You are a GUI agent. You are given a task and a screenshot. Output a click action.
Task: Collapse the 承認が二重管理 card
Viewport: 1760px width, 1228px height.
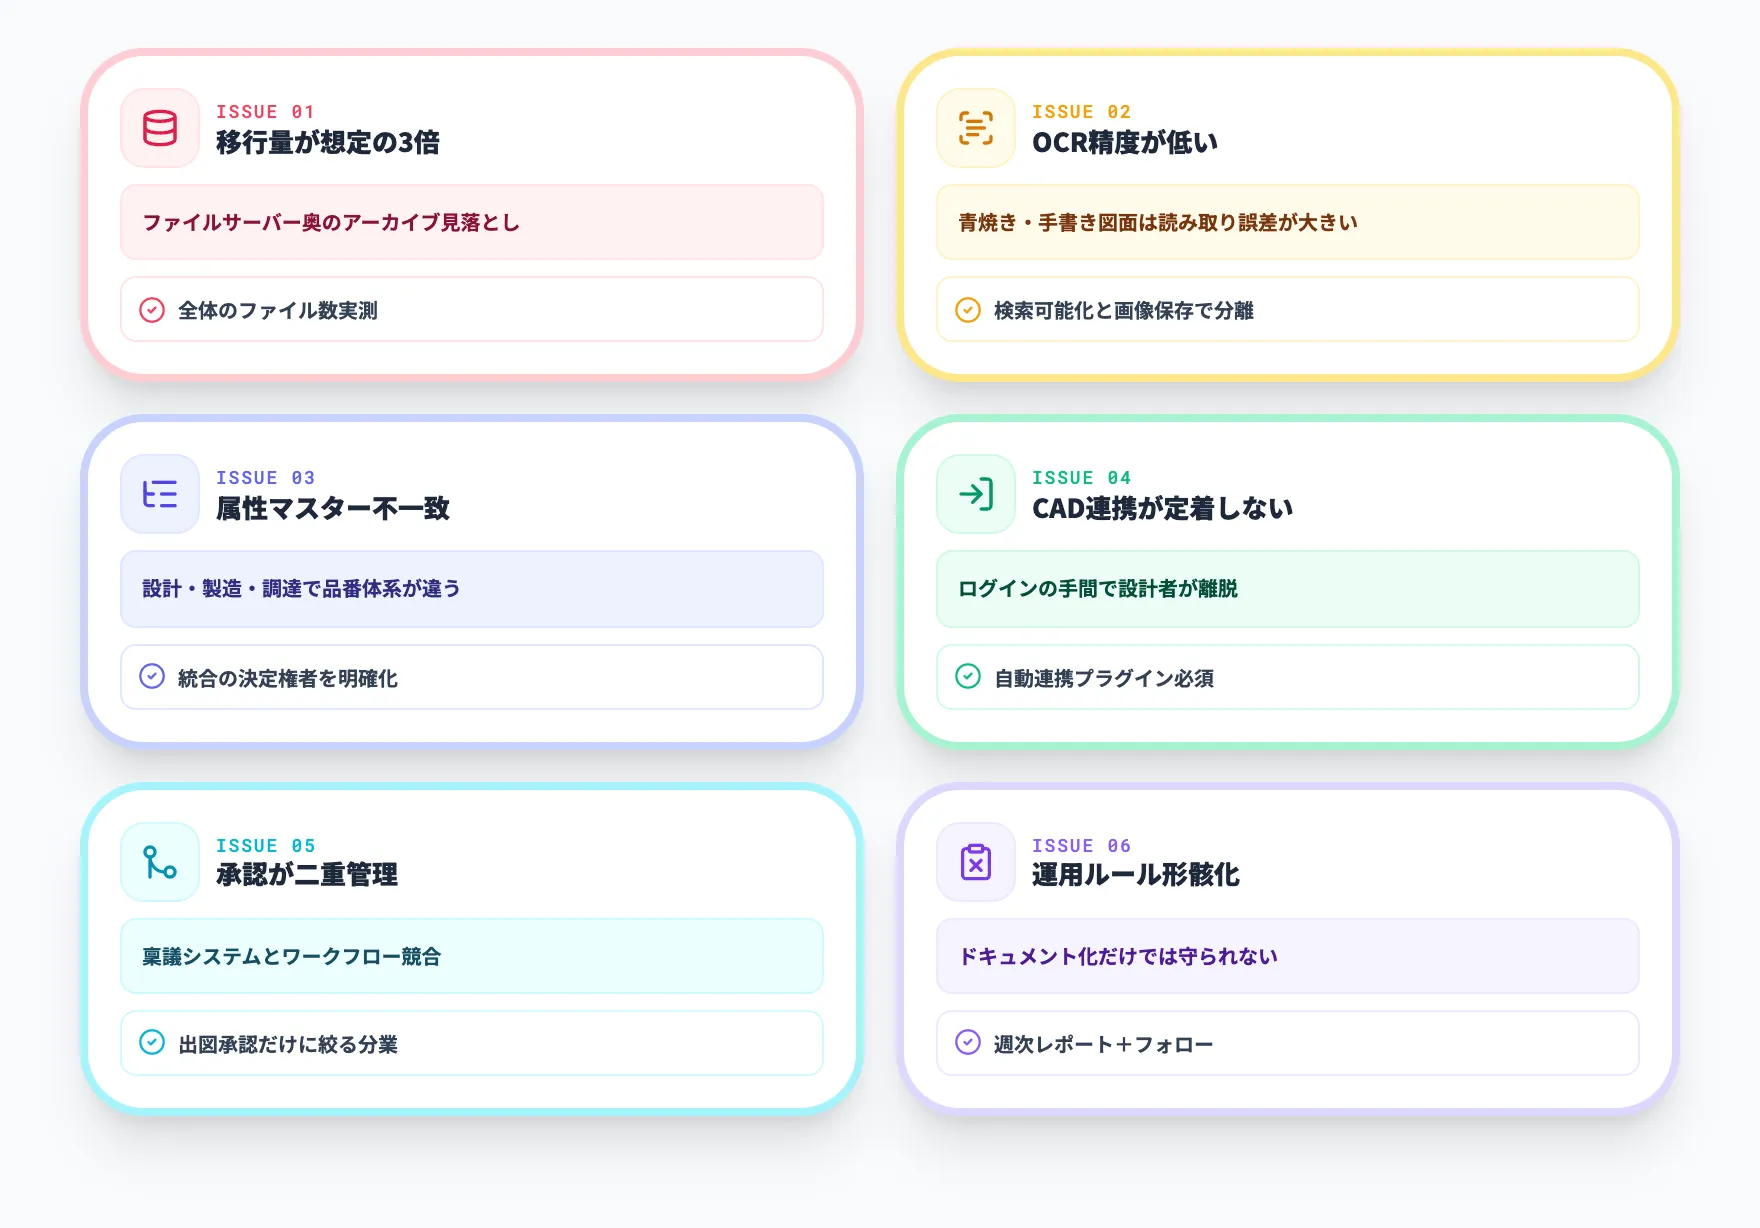click(x=306, y=875)
